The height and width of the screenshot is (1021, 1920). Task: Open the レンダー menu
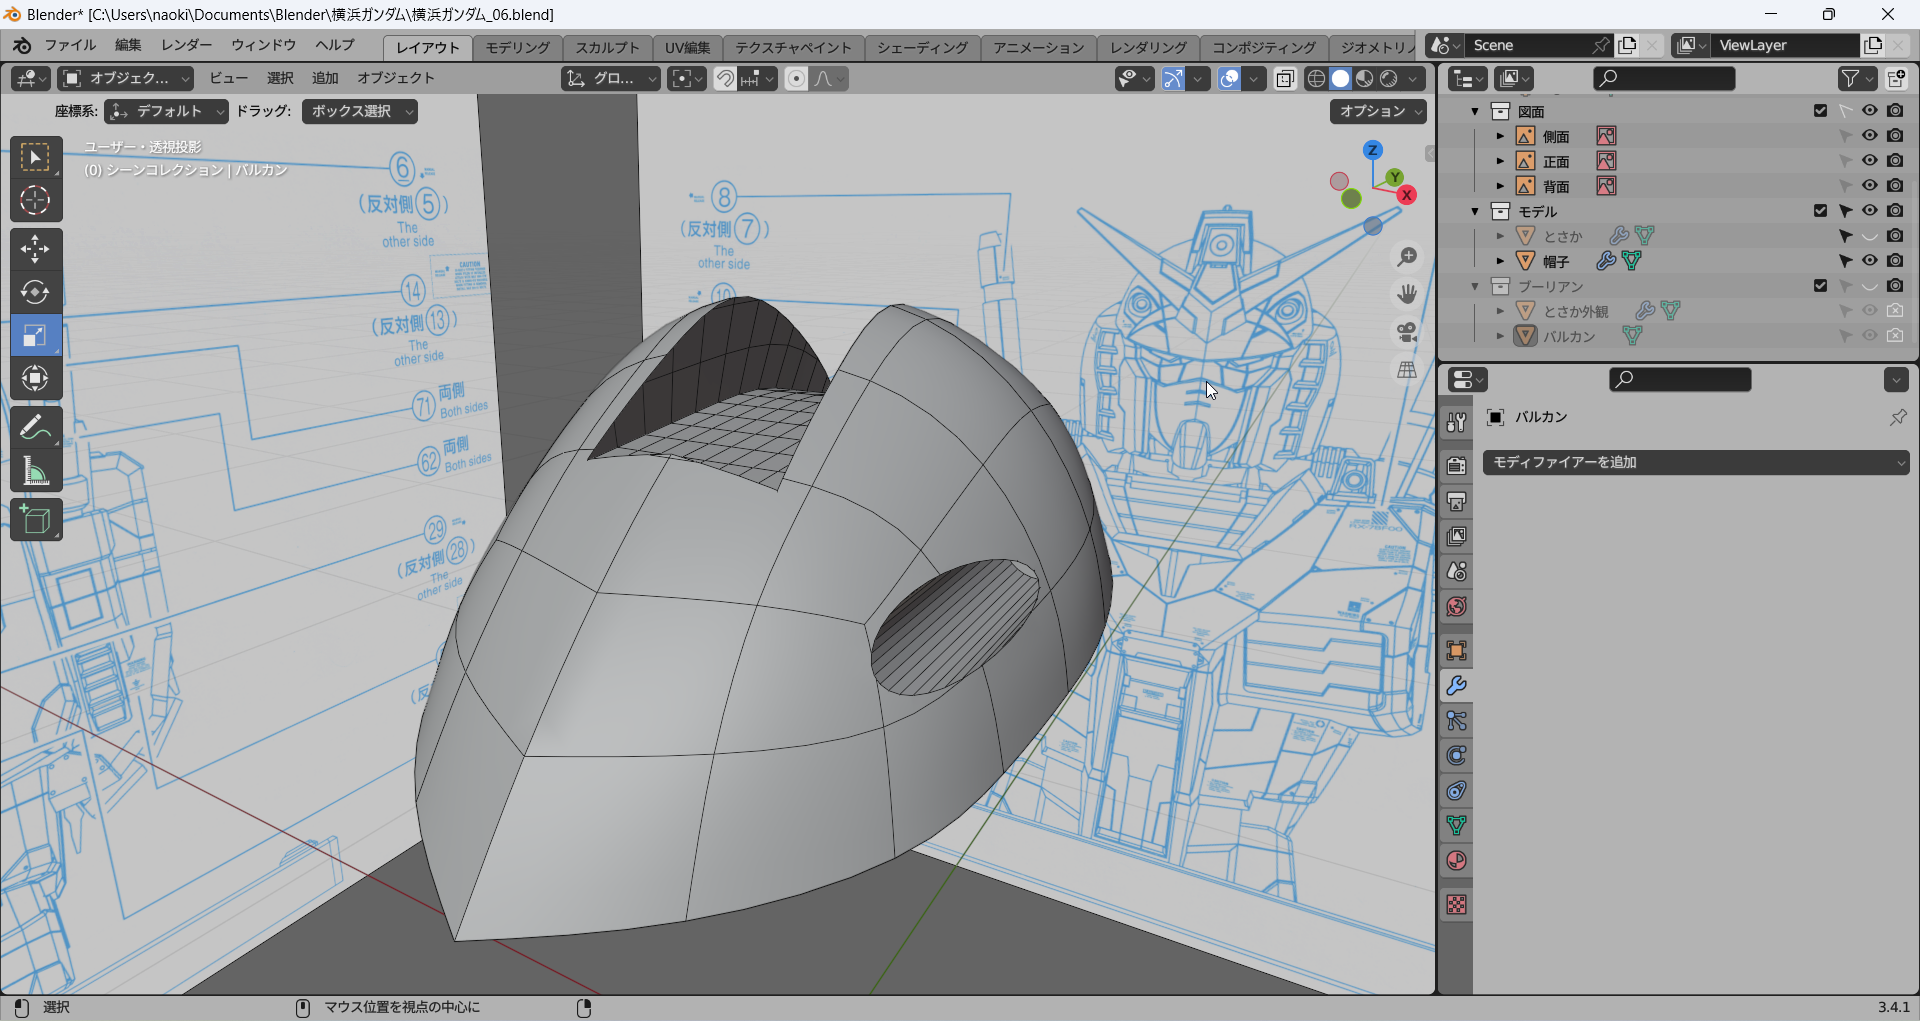(186, 45)
